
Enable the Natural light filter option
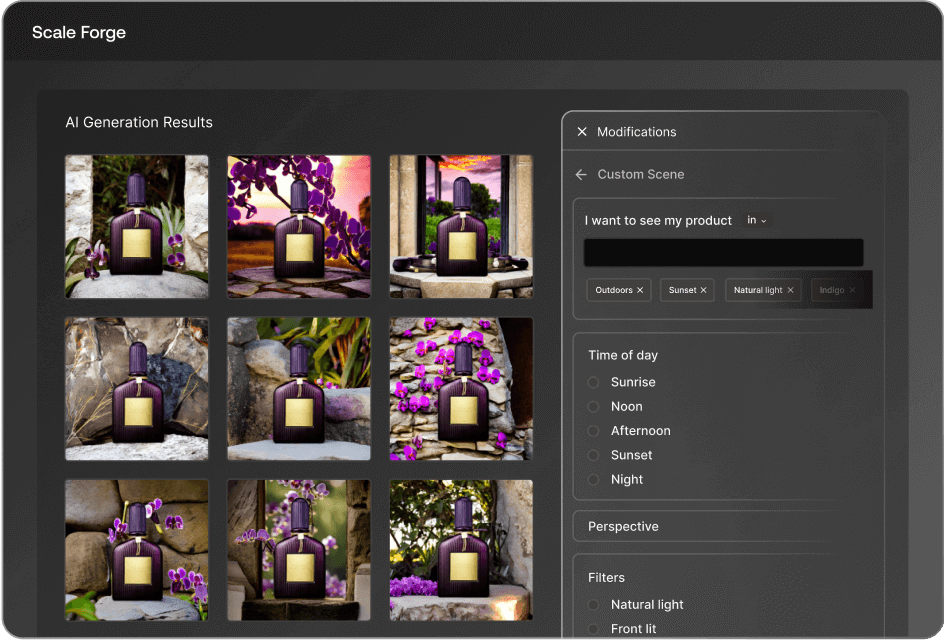point(593,604)
